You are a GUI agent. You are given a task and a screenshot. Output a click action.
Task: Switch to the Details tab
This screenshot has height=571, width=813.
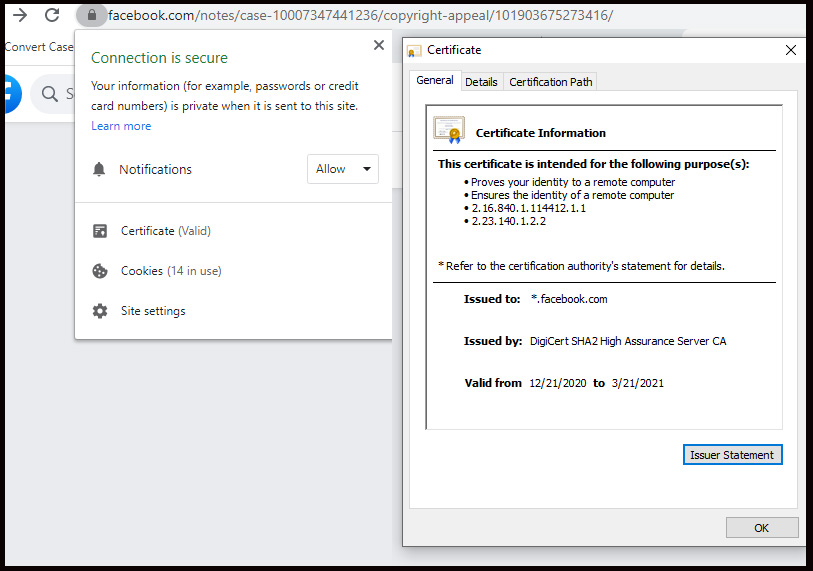pos(481,82)
